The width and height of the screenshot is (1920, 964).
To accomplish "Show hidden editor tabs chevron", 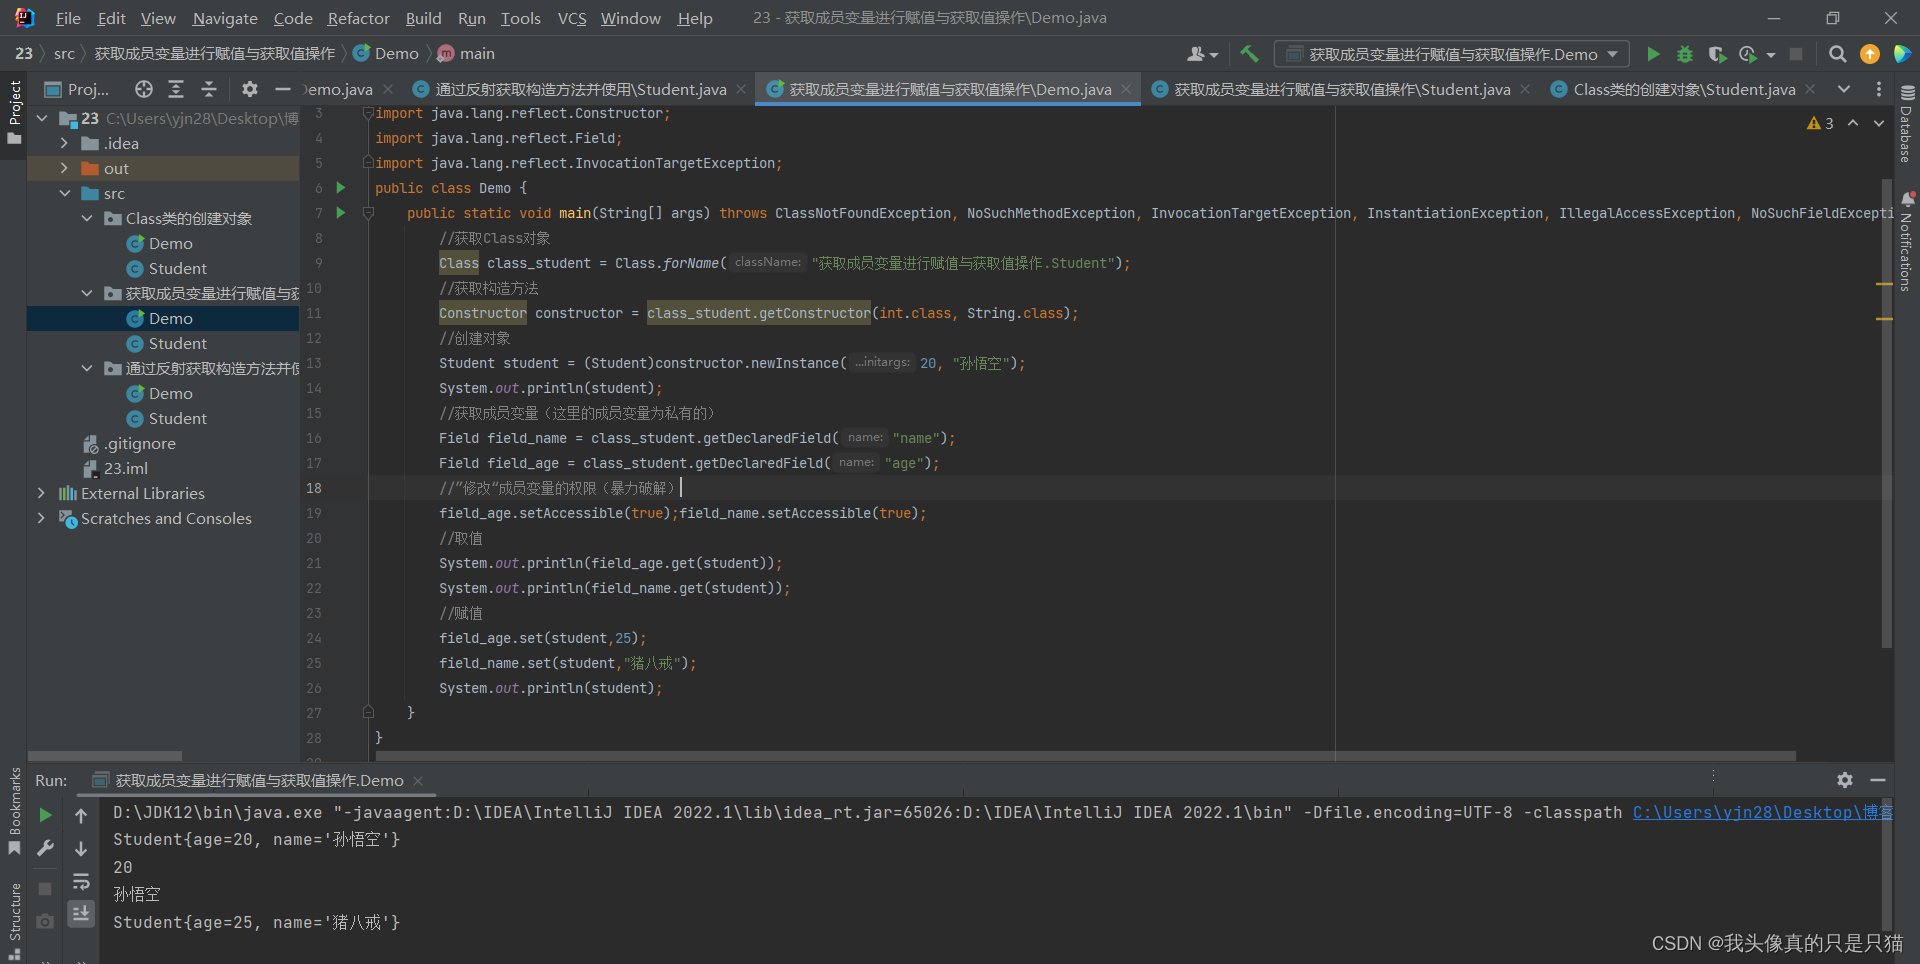I will click(1844, 89).
